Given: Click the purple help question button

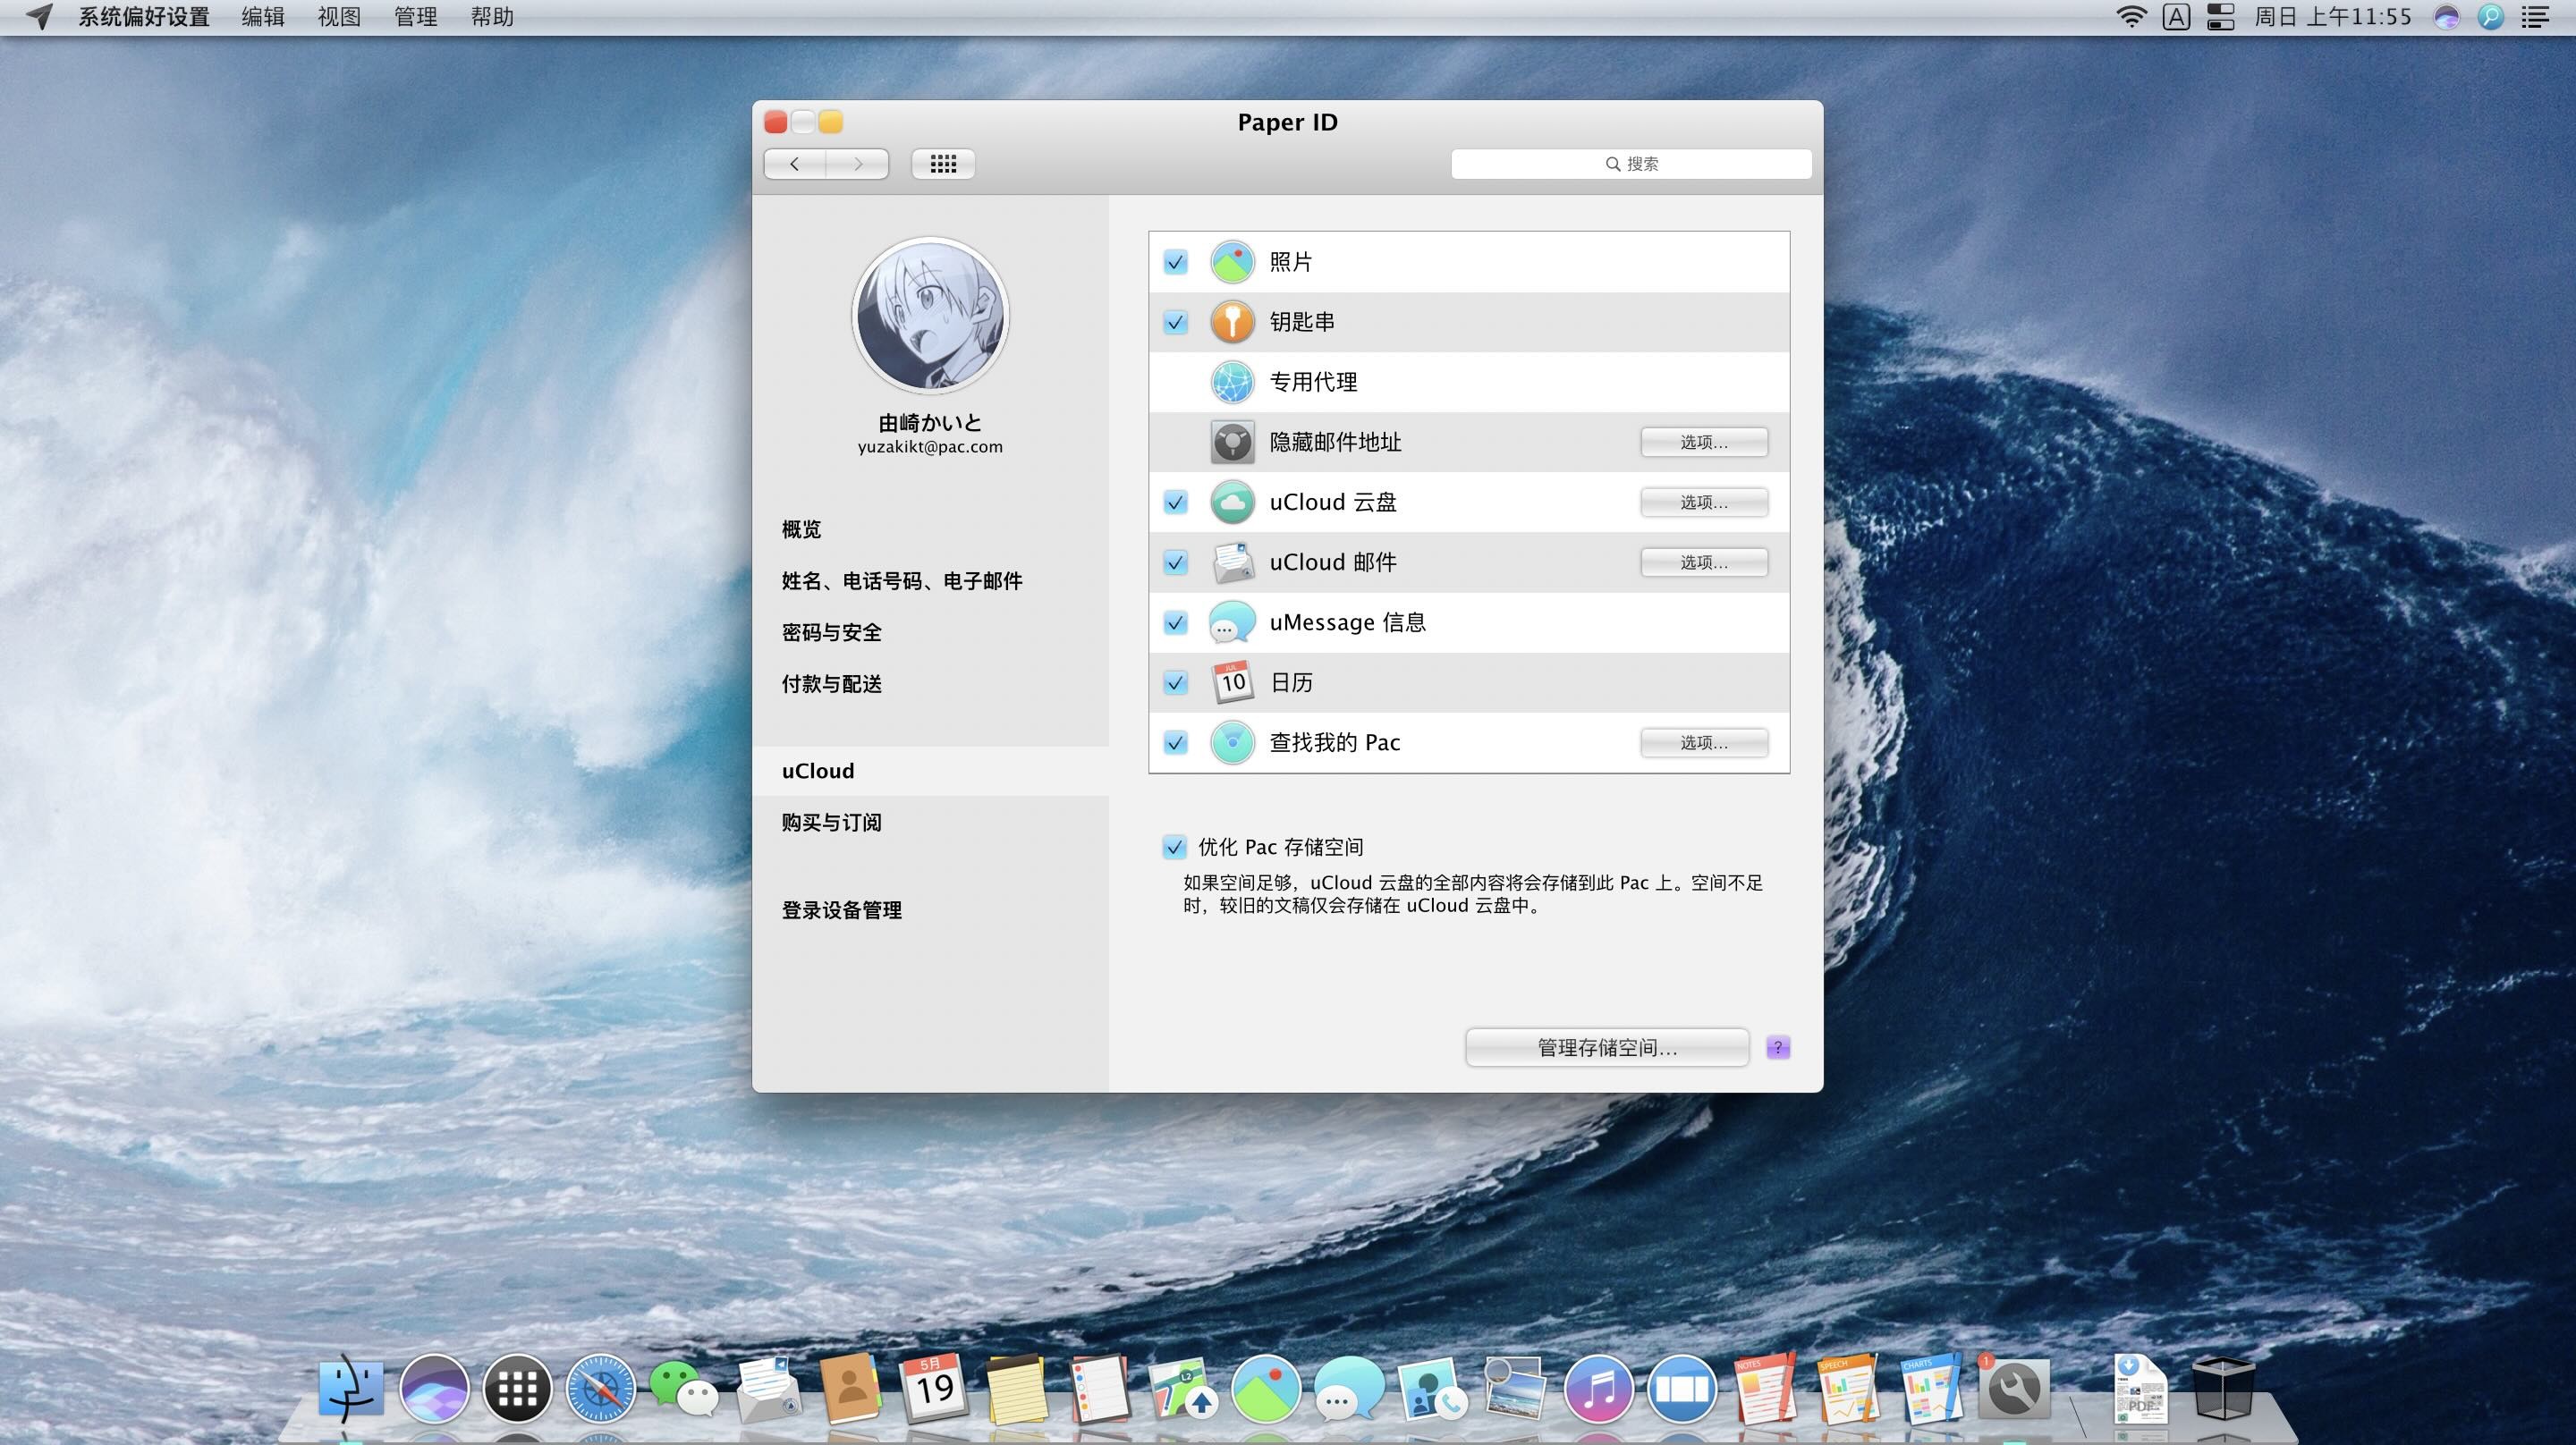Looking at the screenshot, I should point(1778,1047).
